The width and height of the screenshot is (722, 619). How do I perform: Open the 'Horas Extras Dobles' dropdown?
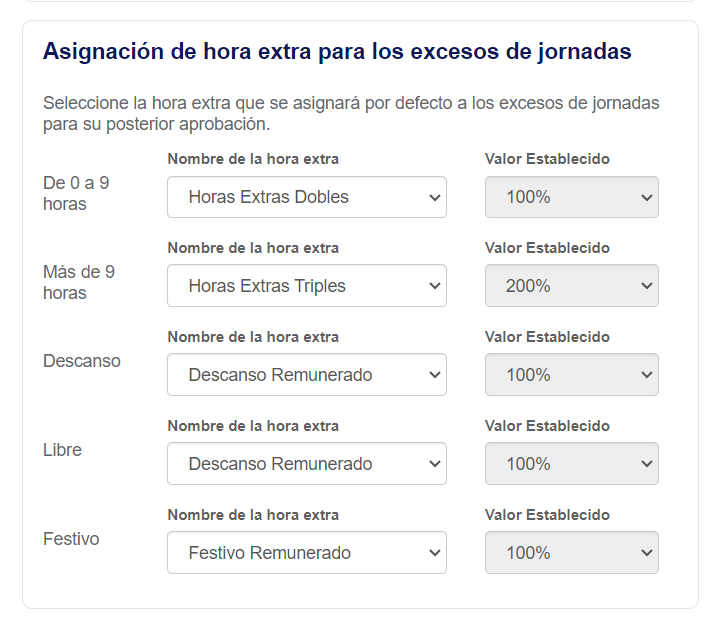click(306, 197)
